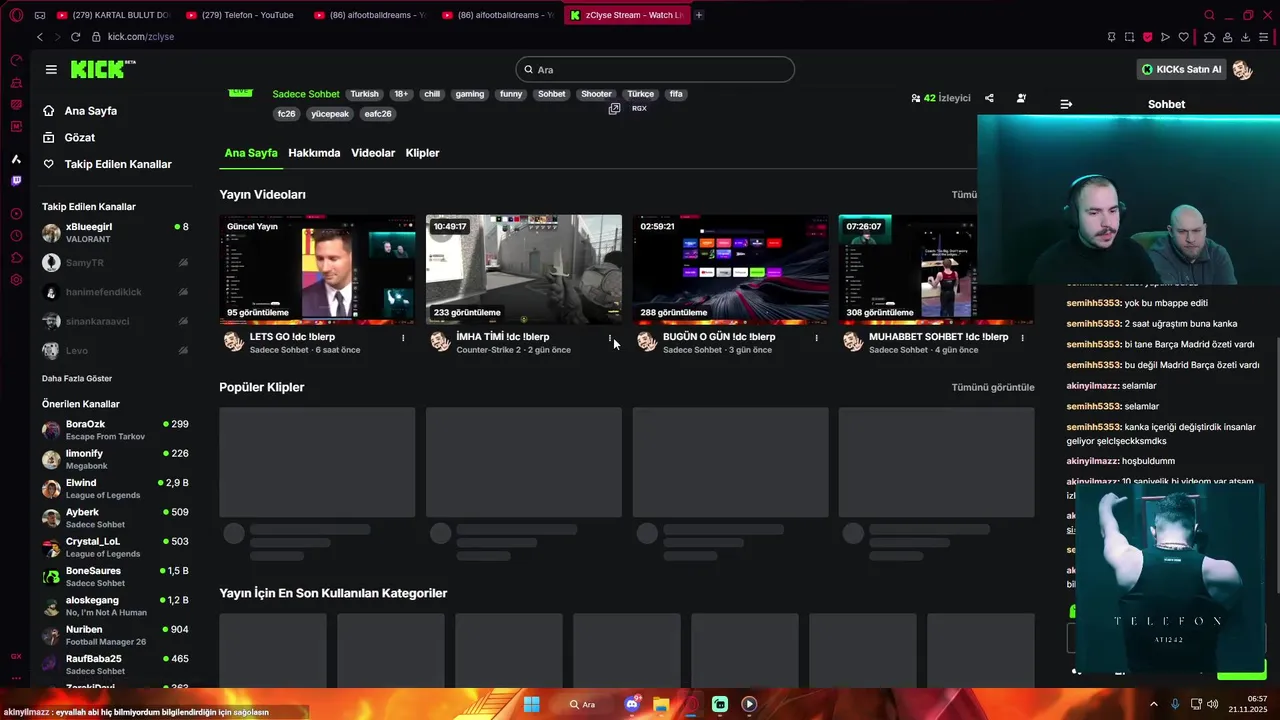Open the user avatar menu at top right
The height and width of the screenshot is (720, 1280).
click(1242, 69)
